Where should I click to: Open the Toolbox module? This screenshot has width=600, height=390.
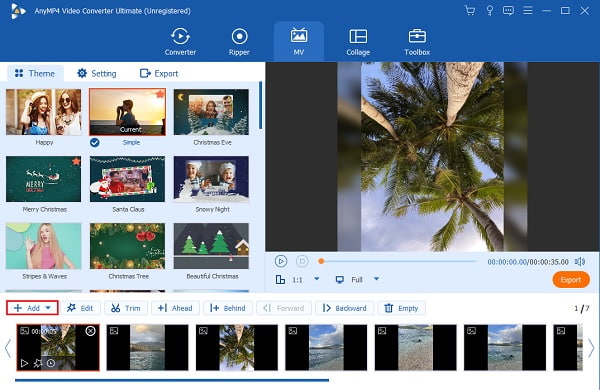(x=417, y=42)
